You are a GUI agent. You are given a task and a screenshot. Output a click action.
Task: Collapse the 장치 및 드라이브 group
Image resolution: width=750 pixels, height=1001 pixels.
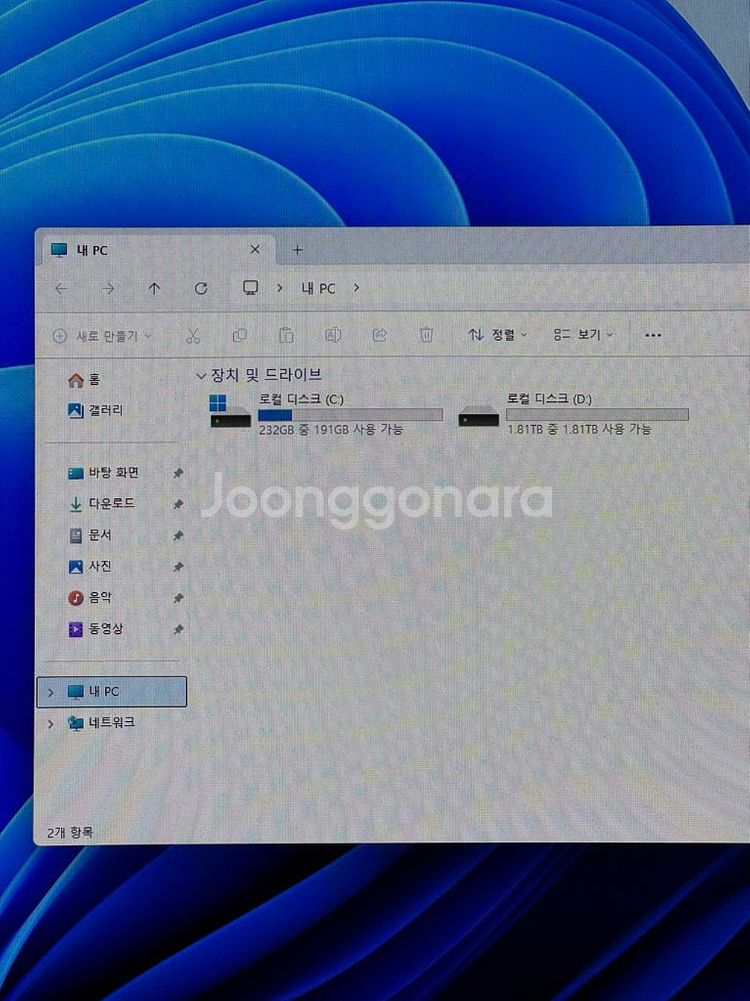(x=201, y=375)
